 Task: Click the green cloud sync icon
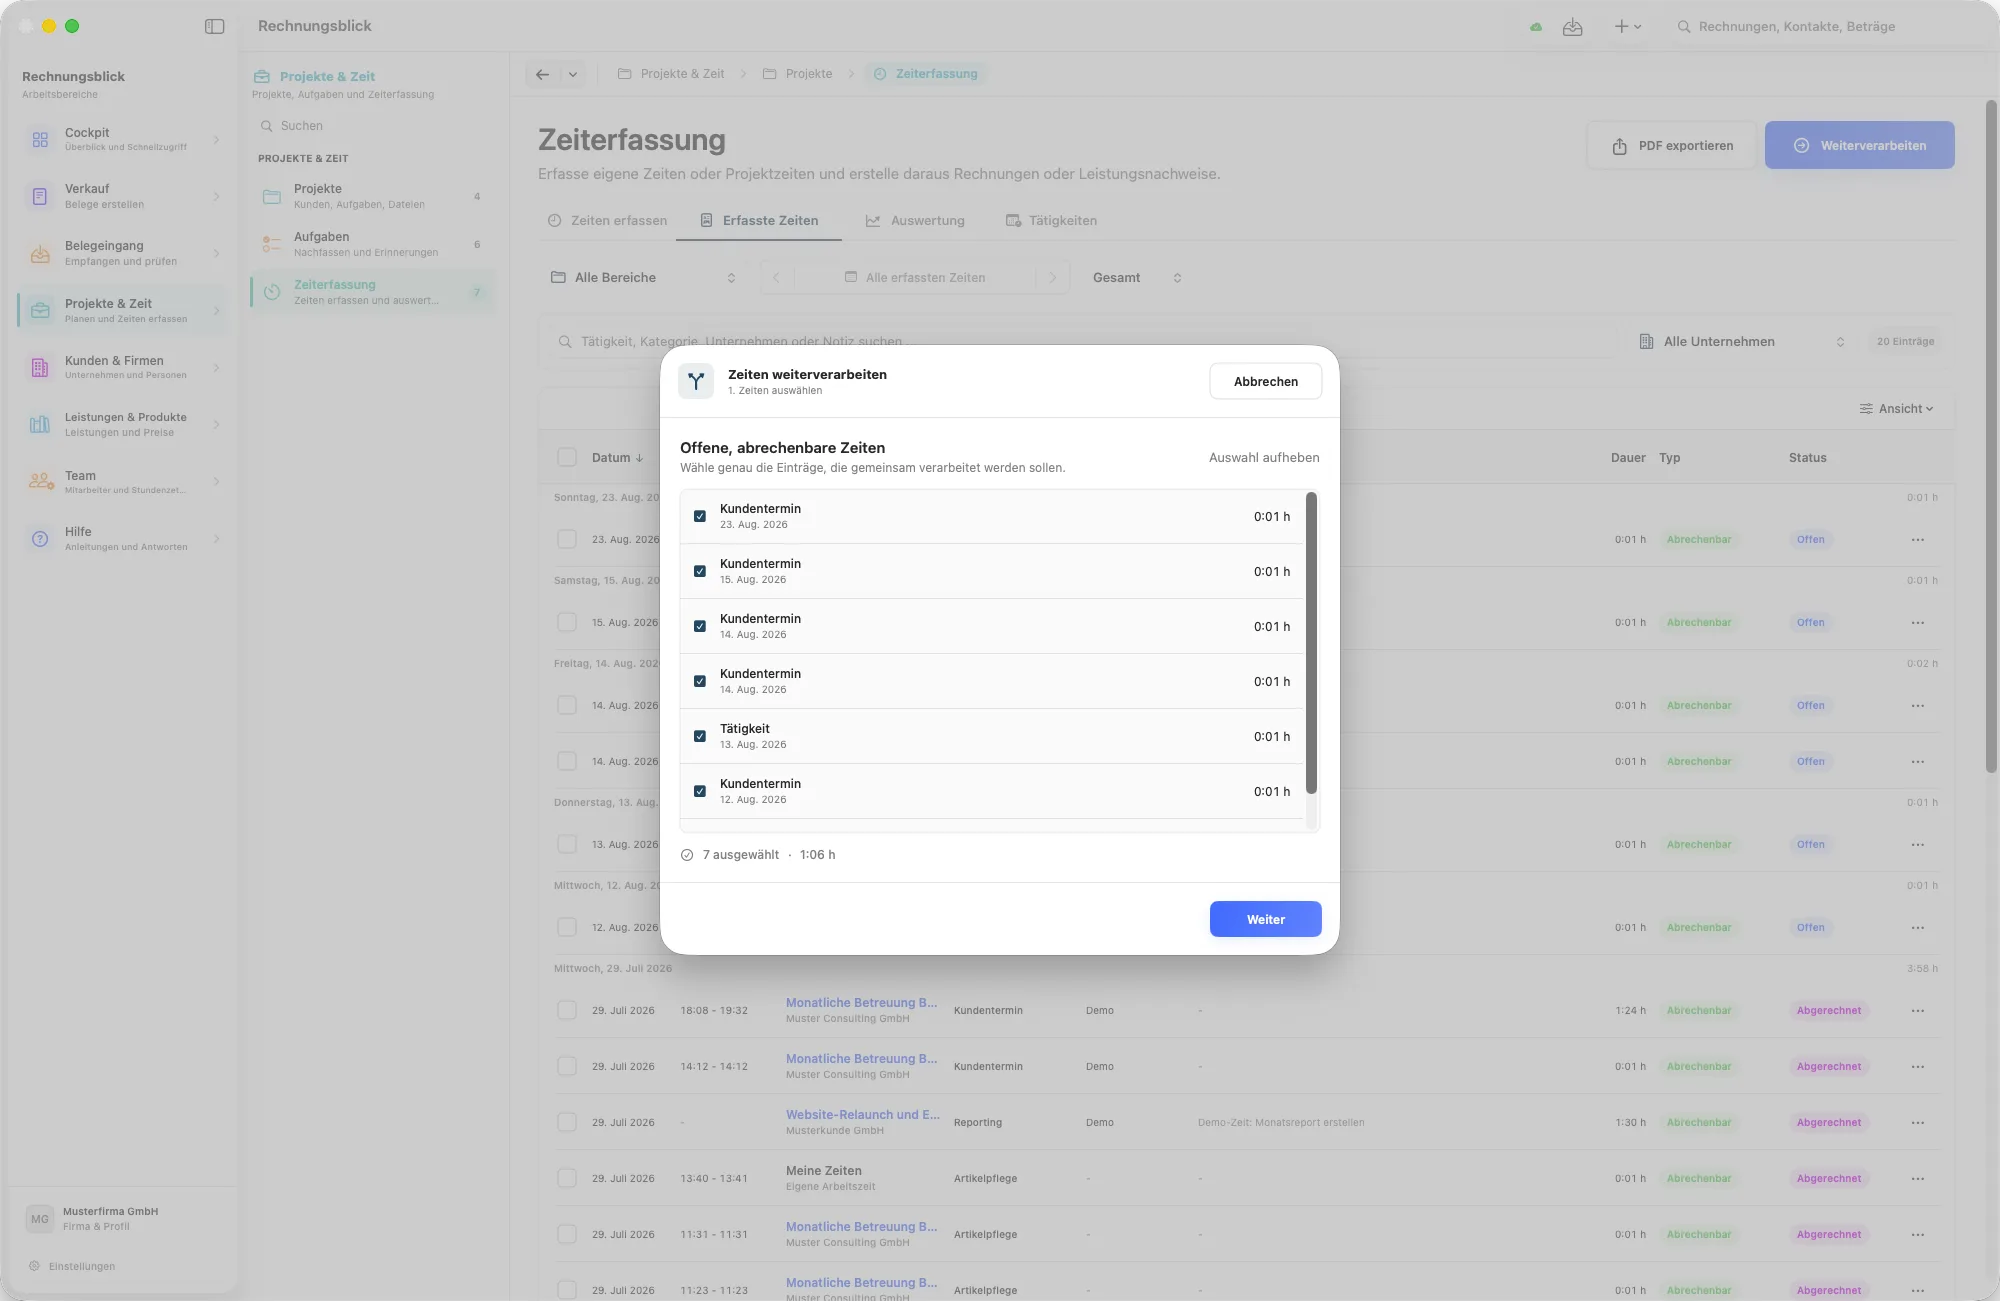click(1536, 27)
